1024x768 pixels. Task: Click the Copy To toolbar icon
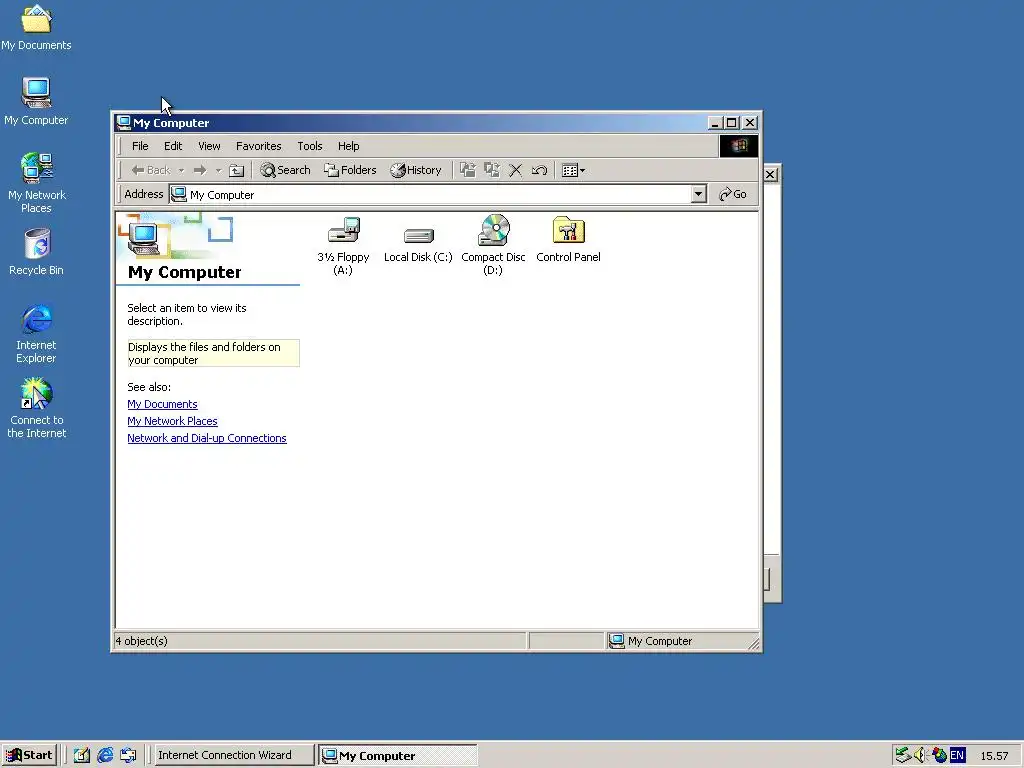[492, 170]
